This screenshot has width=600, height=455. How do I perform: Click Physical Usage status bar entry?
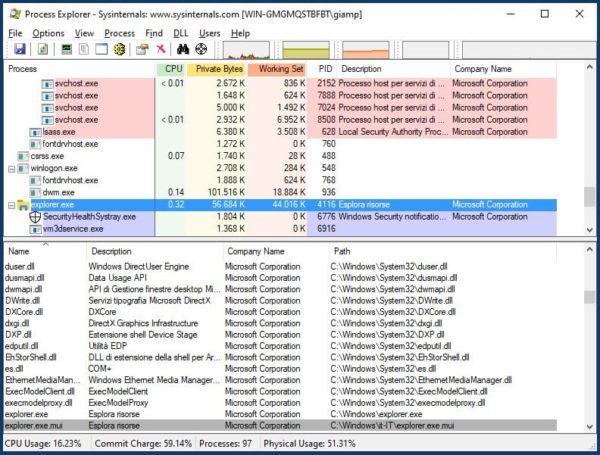309,444
